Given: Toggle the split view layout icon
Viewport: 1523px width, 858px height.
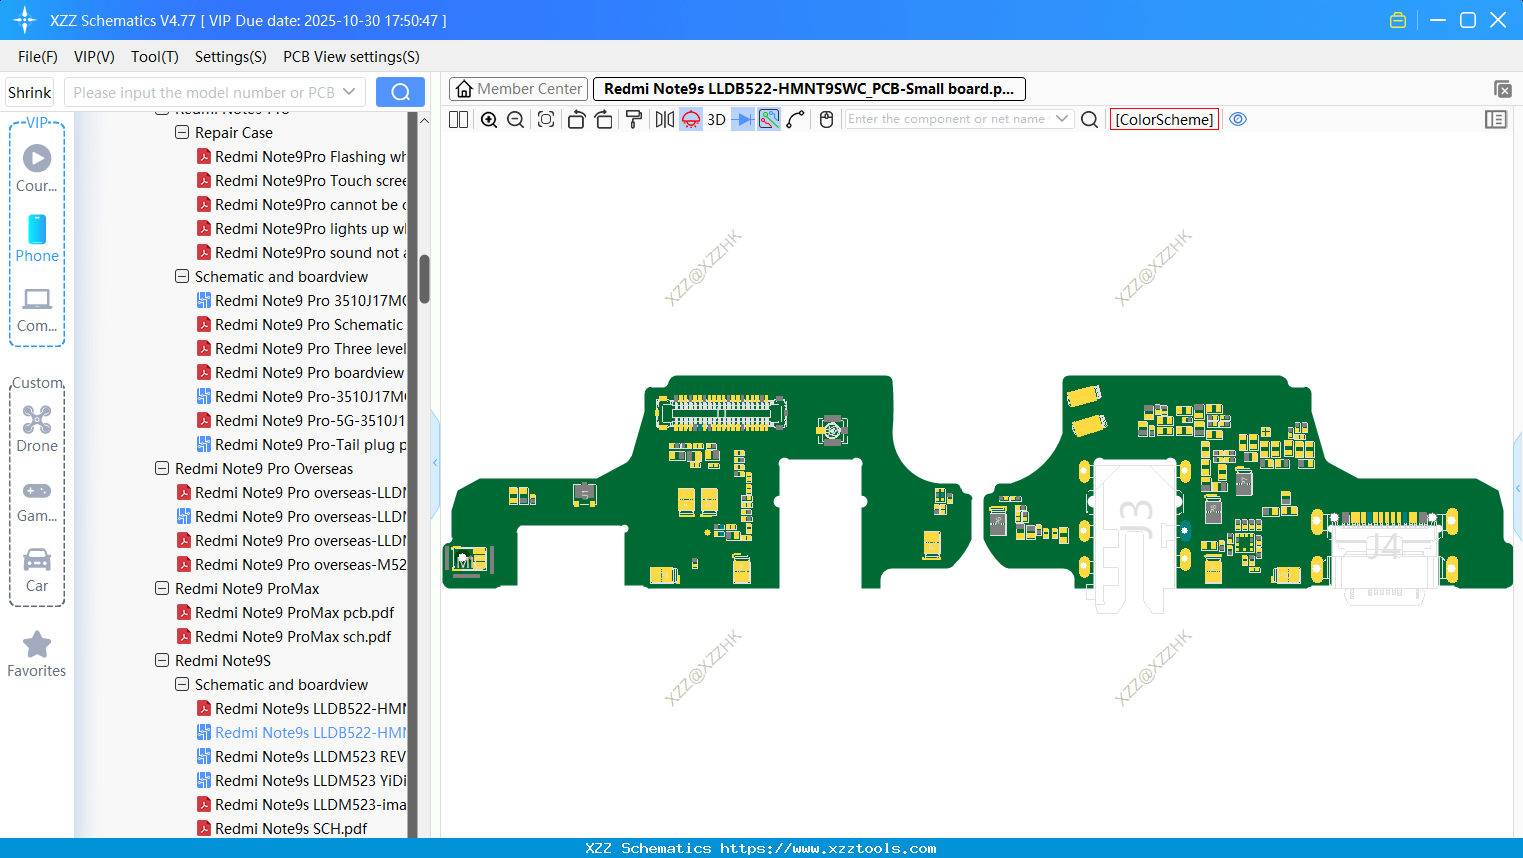Looking at the screenshot, I should pos(458,119).
